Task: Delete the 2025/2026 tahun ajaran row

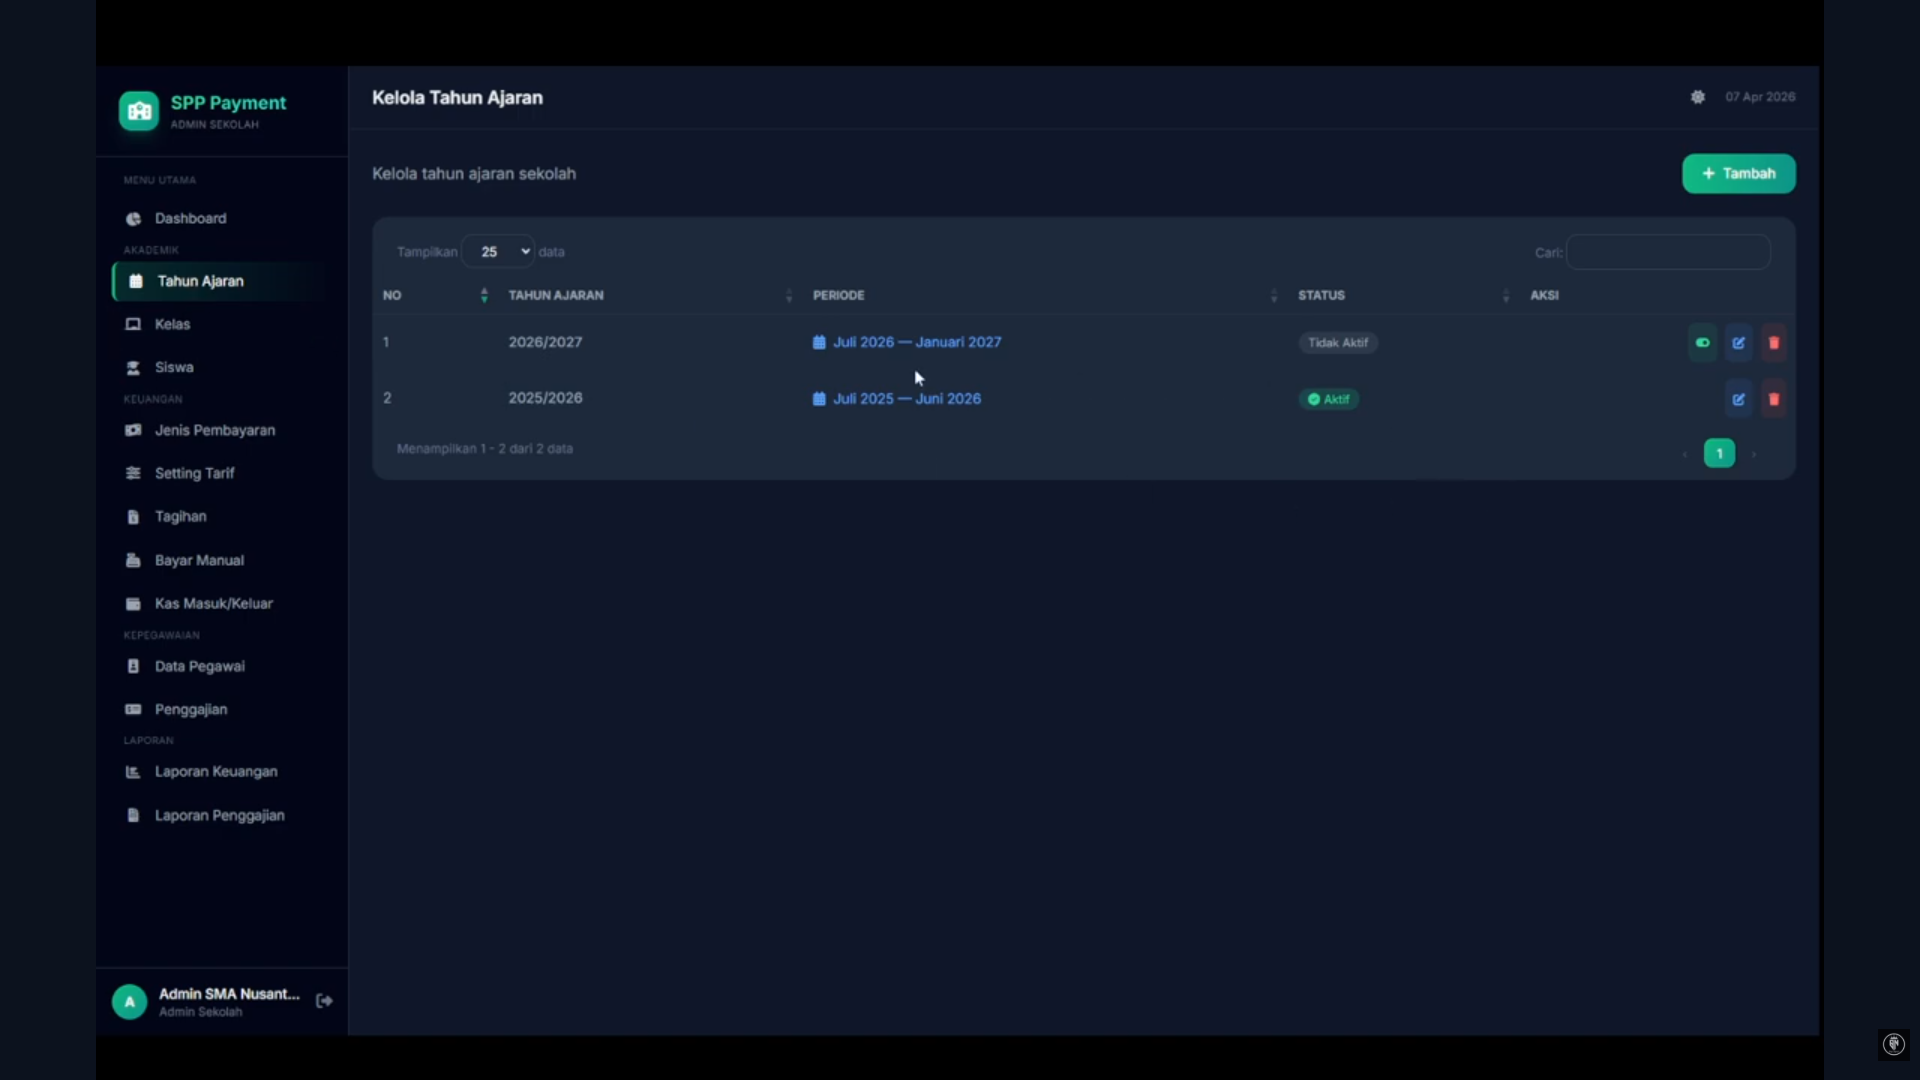Action: [x=1774, y=399]
